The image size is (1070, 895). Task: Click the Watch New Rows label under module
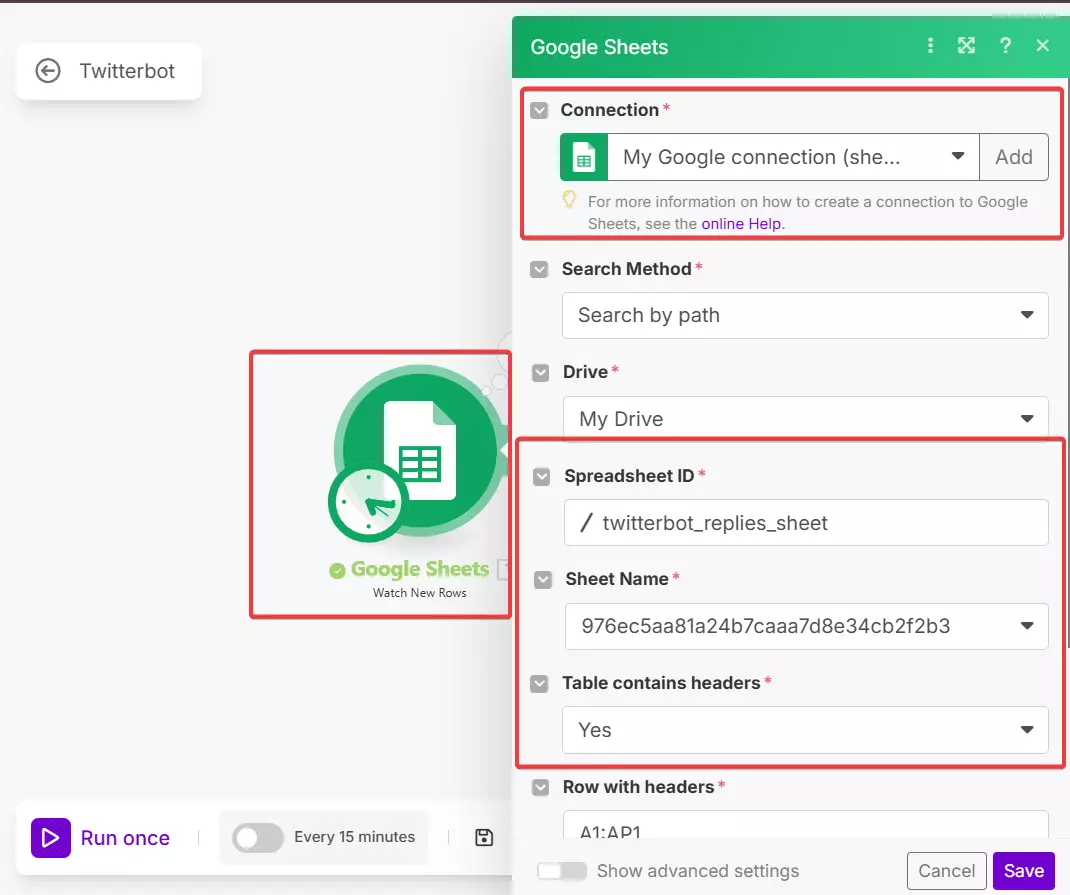(x=420, y=593)
